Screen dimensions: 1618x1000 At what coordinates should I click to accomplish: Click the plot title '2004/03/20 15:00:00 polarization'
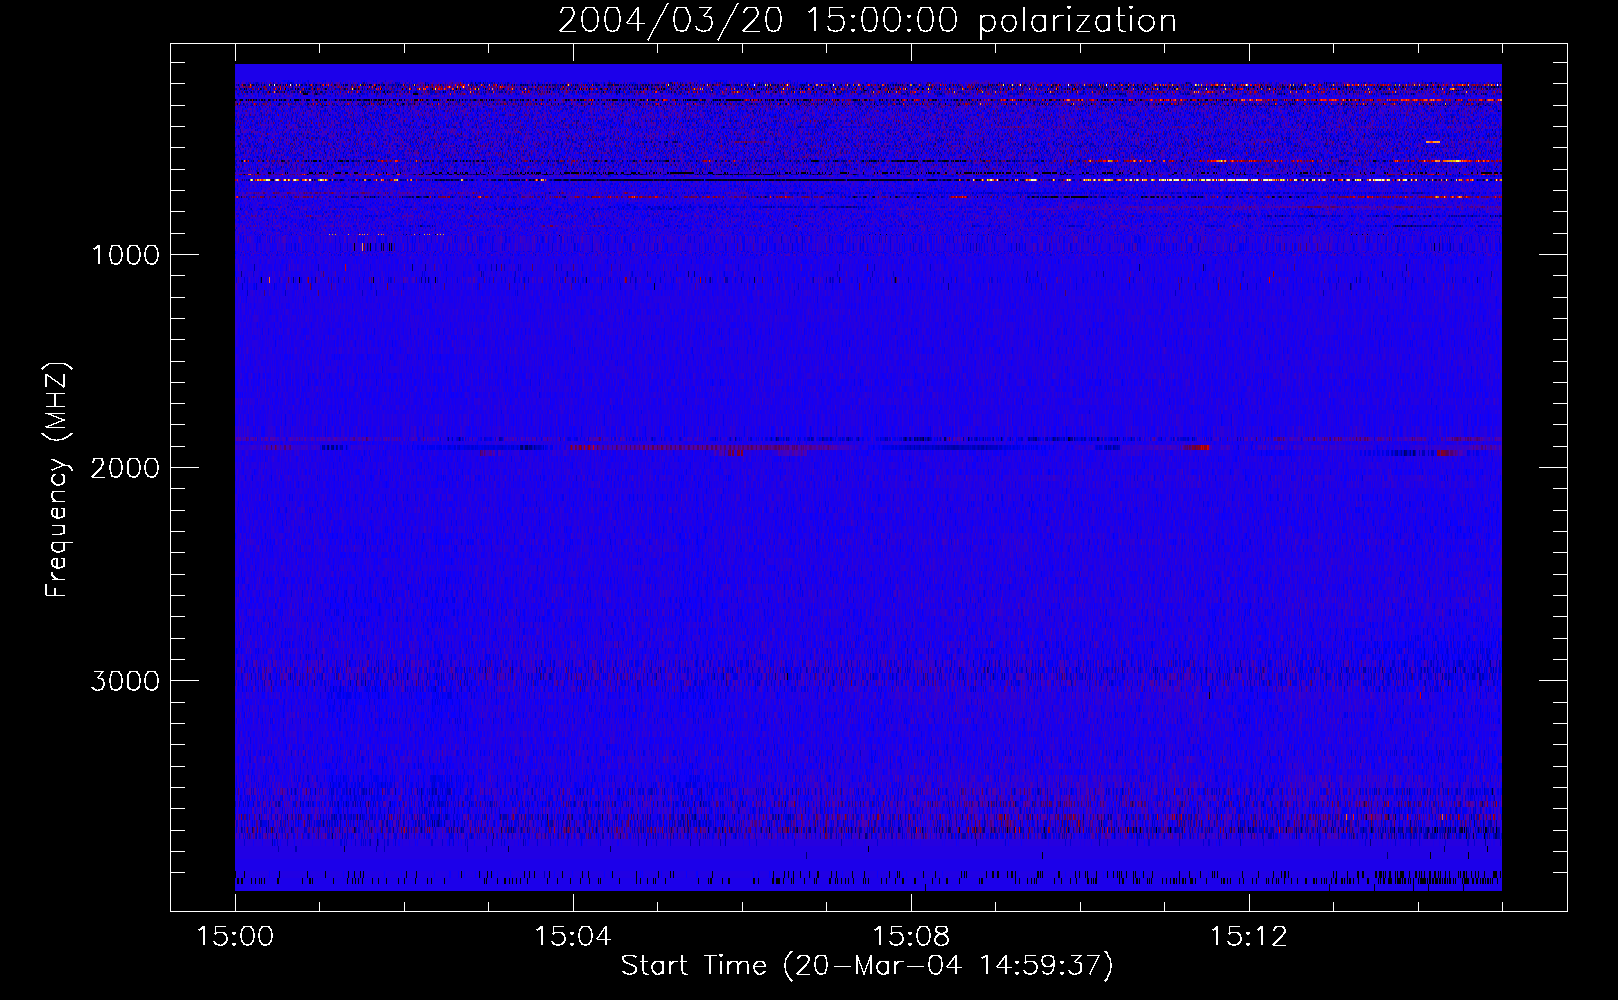tap(867, 21)
